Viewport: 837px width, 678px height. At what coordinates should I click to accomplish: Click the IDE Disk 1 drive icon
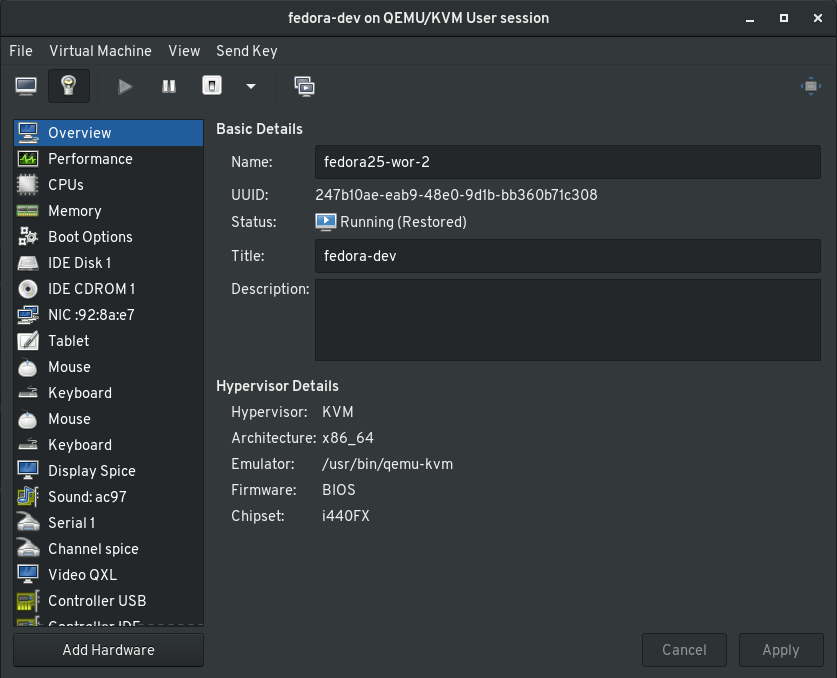coord(28,263)
